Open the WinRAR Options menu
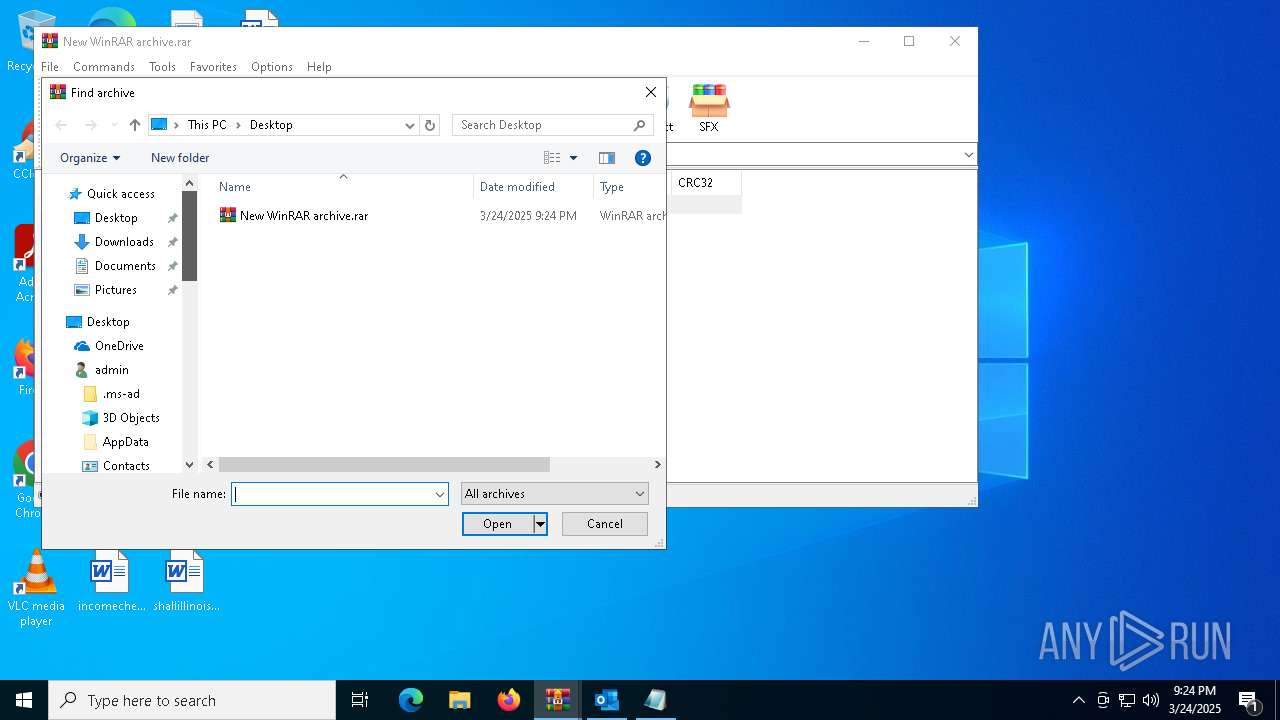The height and width of the screenshot is (720, 1280). coord(272,67)
